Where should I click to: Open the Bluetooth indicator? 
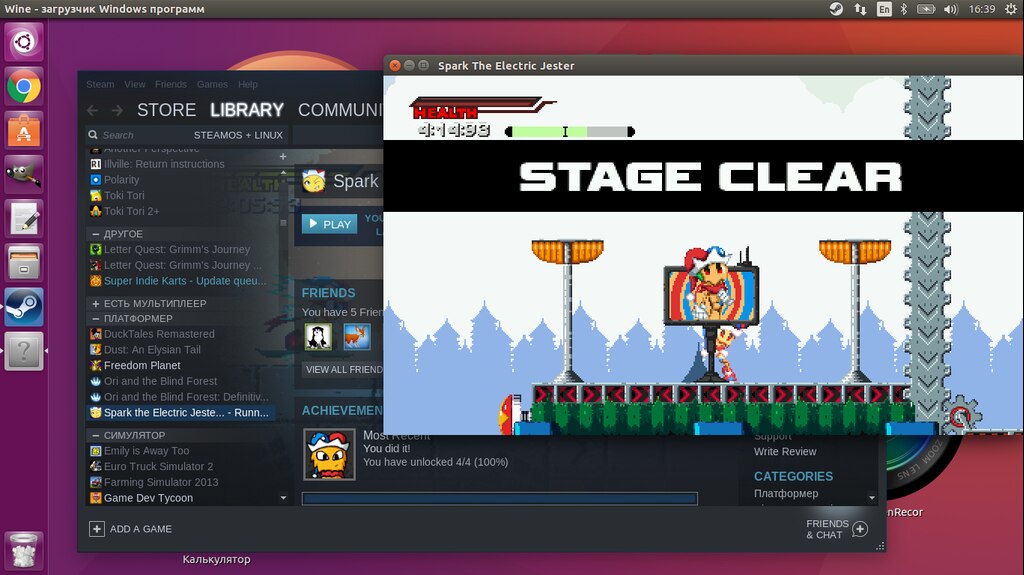coord(904,9)
